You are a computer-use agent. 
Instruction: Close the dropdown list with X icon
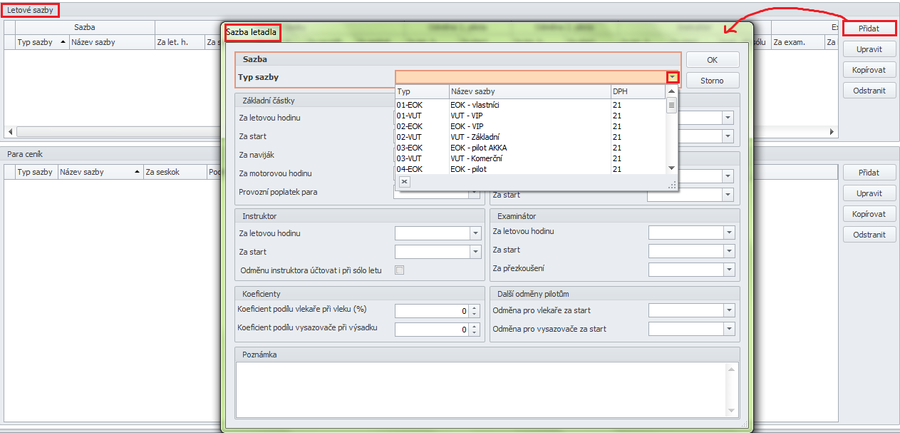click(x=404, y=182)
